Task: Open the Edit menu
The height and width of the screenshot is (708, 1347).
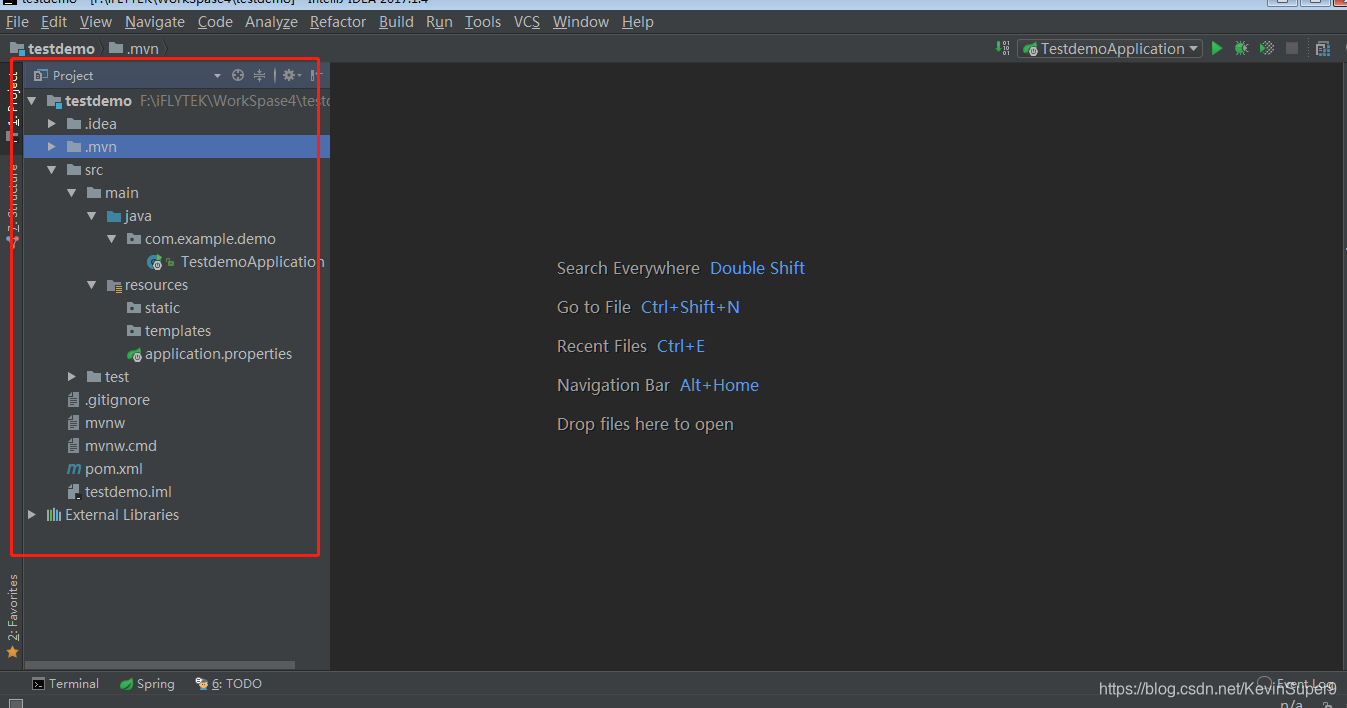Action: (54, 21)
